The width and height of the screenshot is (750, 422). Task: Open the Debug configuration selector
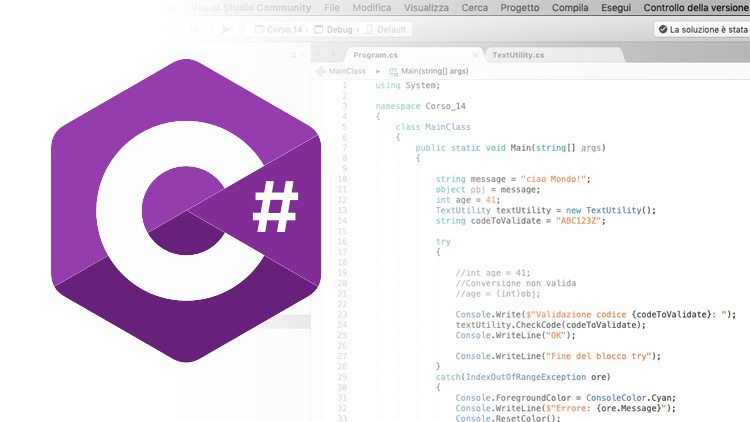[333, 30]
